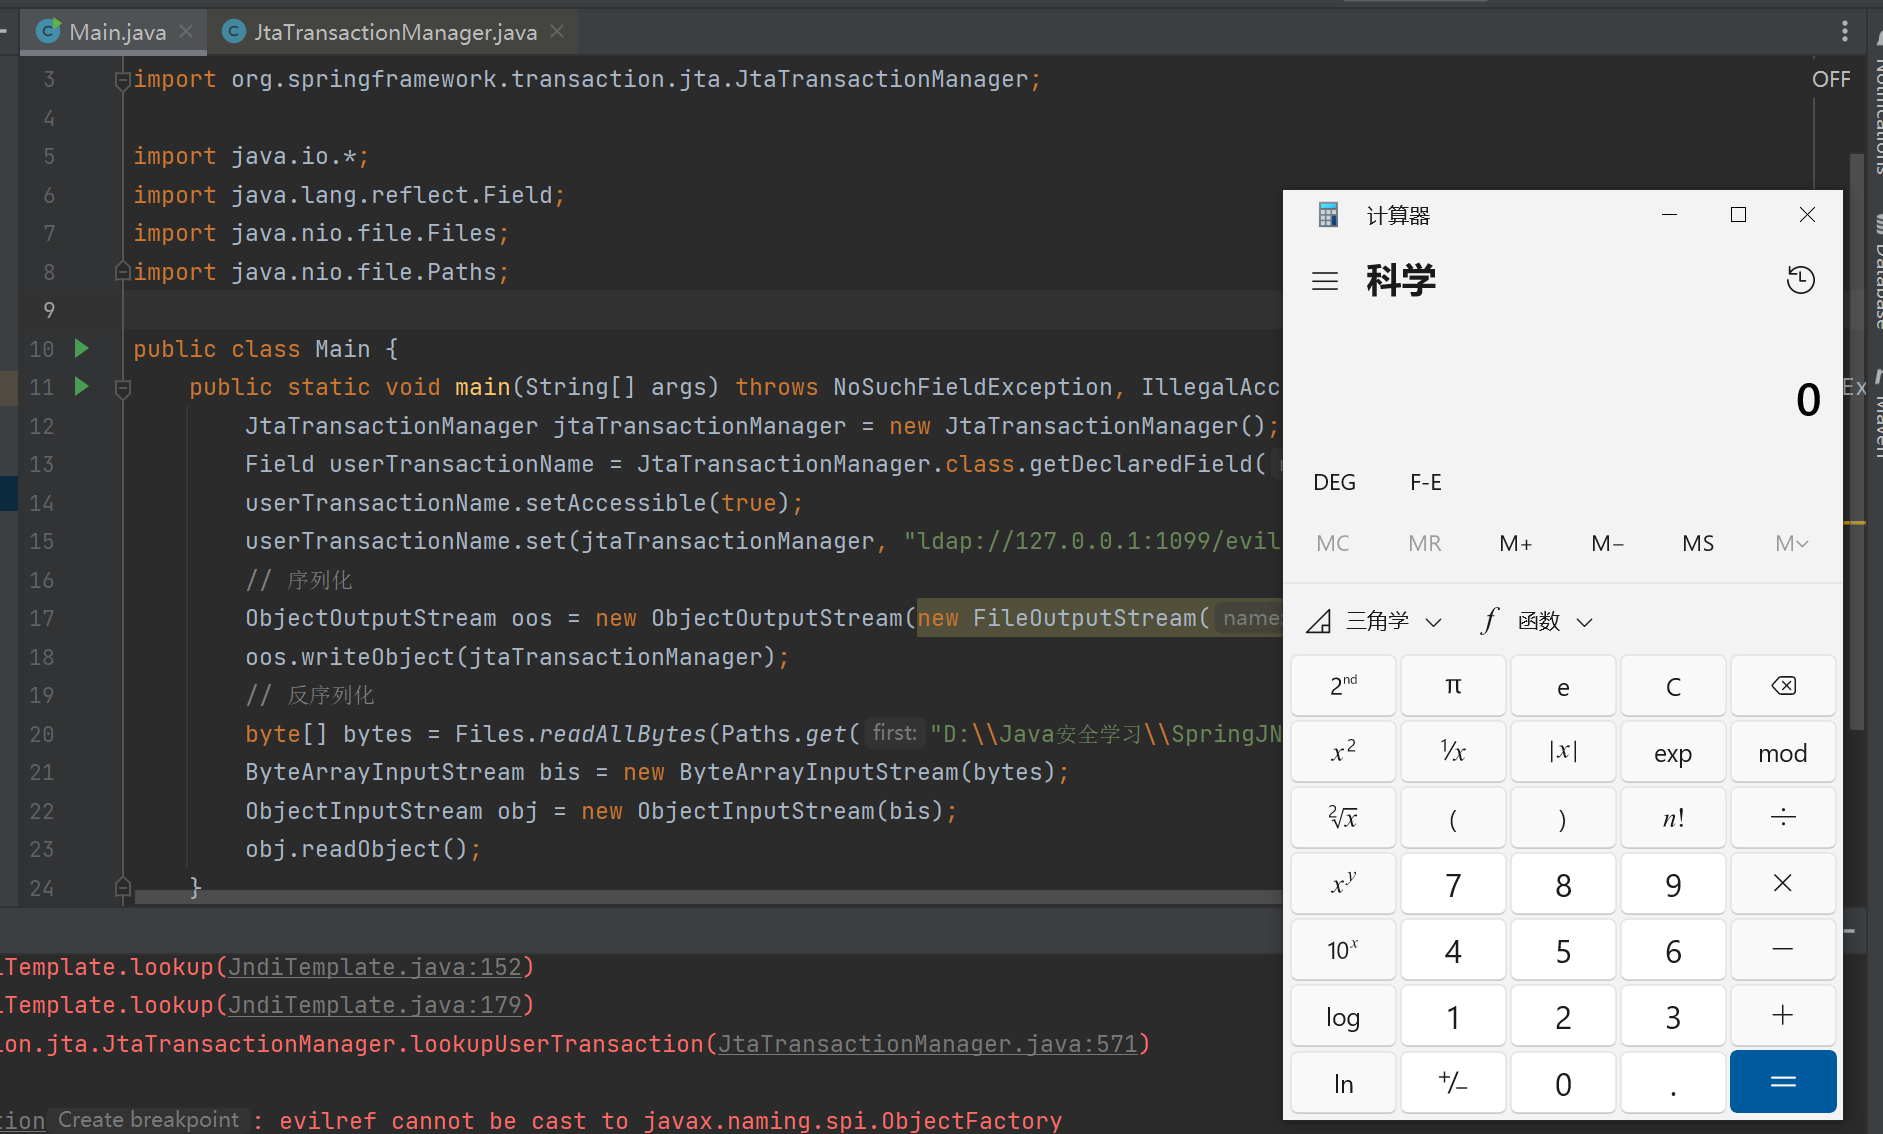Click digit 7 on the calculator
1883x1134 pixels.
tap(1453, 884)
